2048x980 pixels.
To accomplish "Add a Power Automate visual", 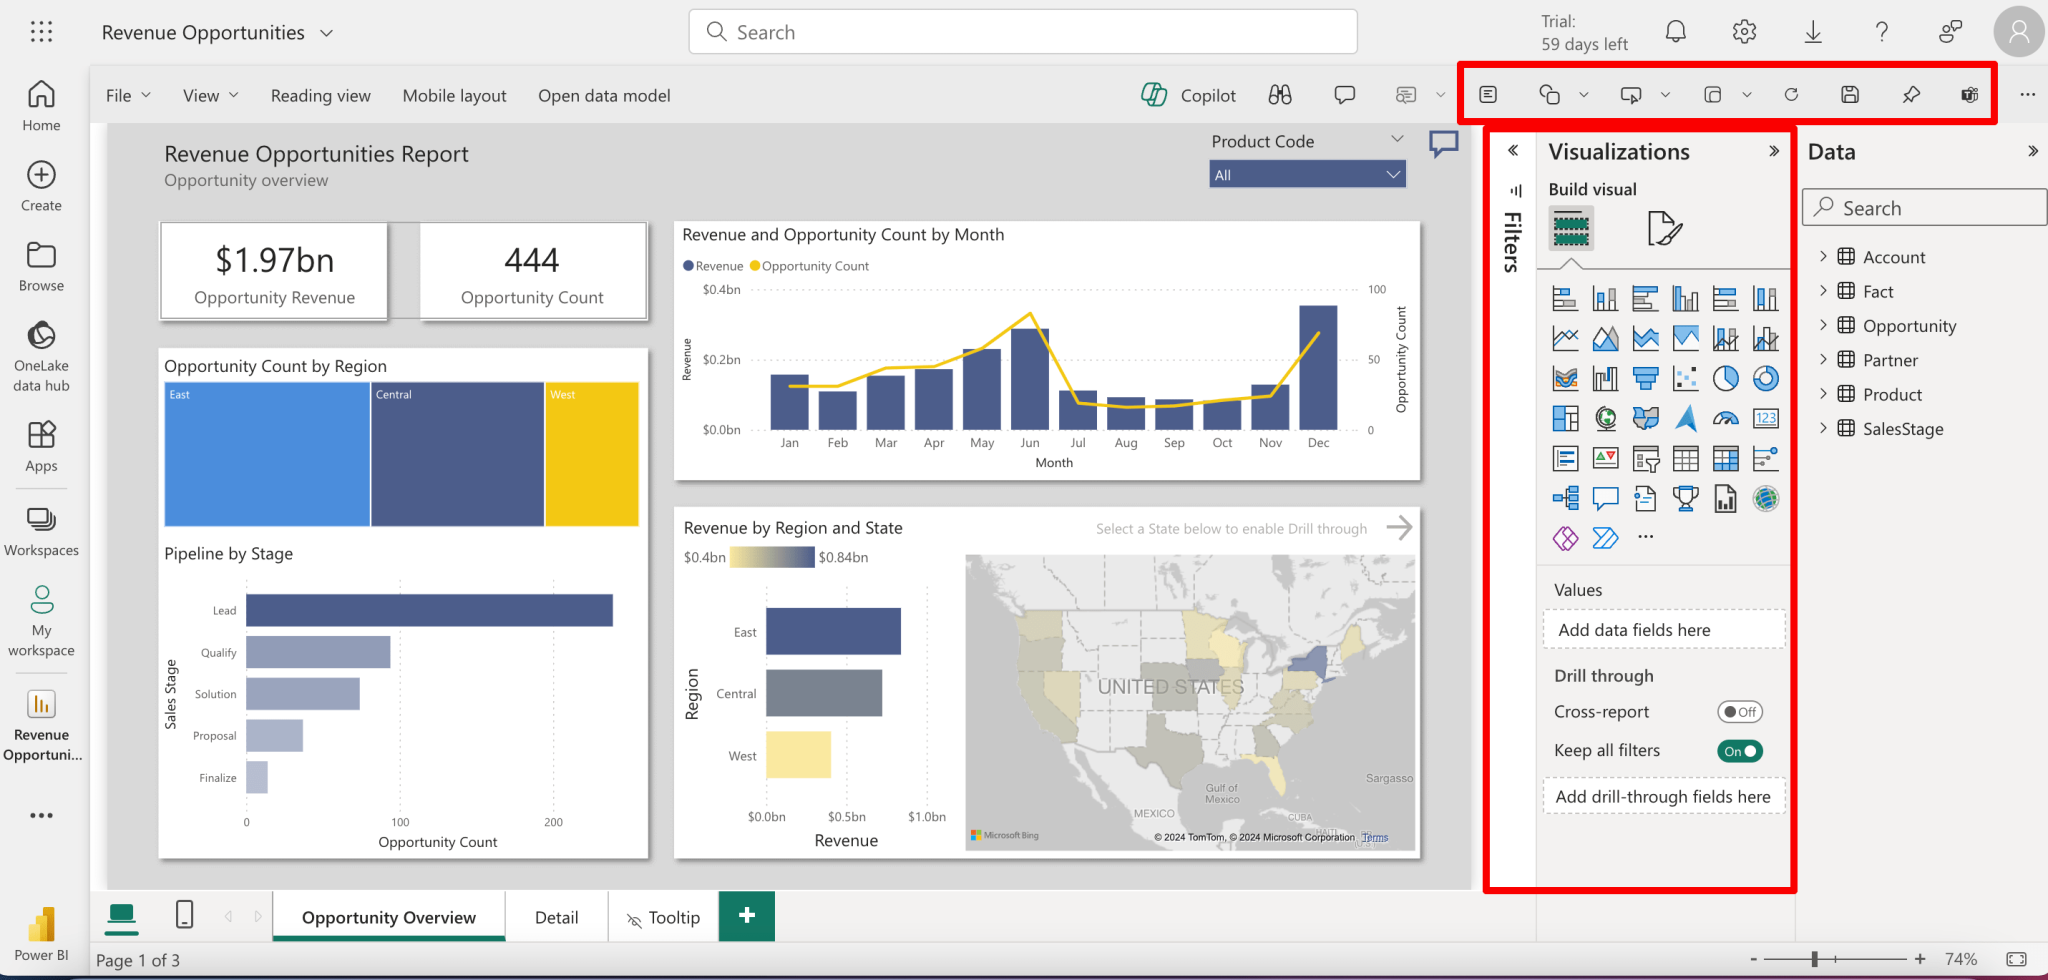I will point(1605,537).
